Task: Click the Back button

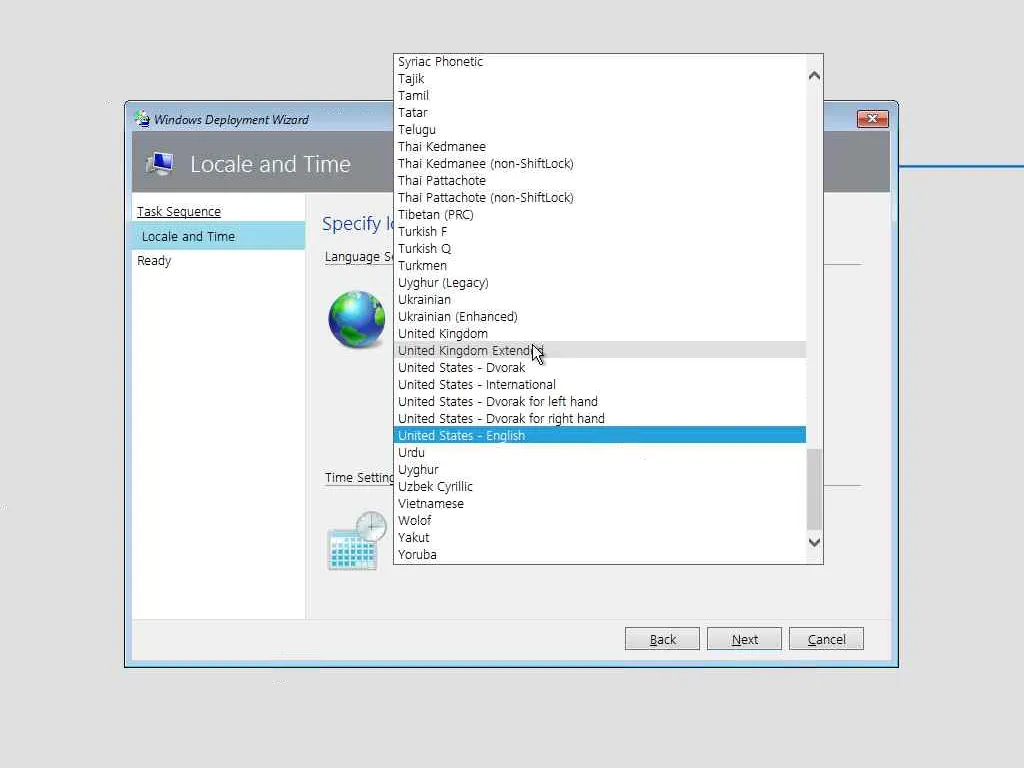Action: 662,639
